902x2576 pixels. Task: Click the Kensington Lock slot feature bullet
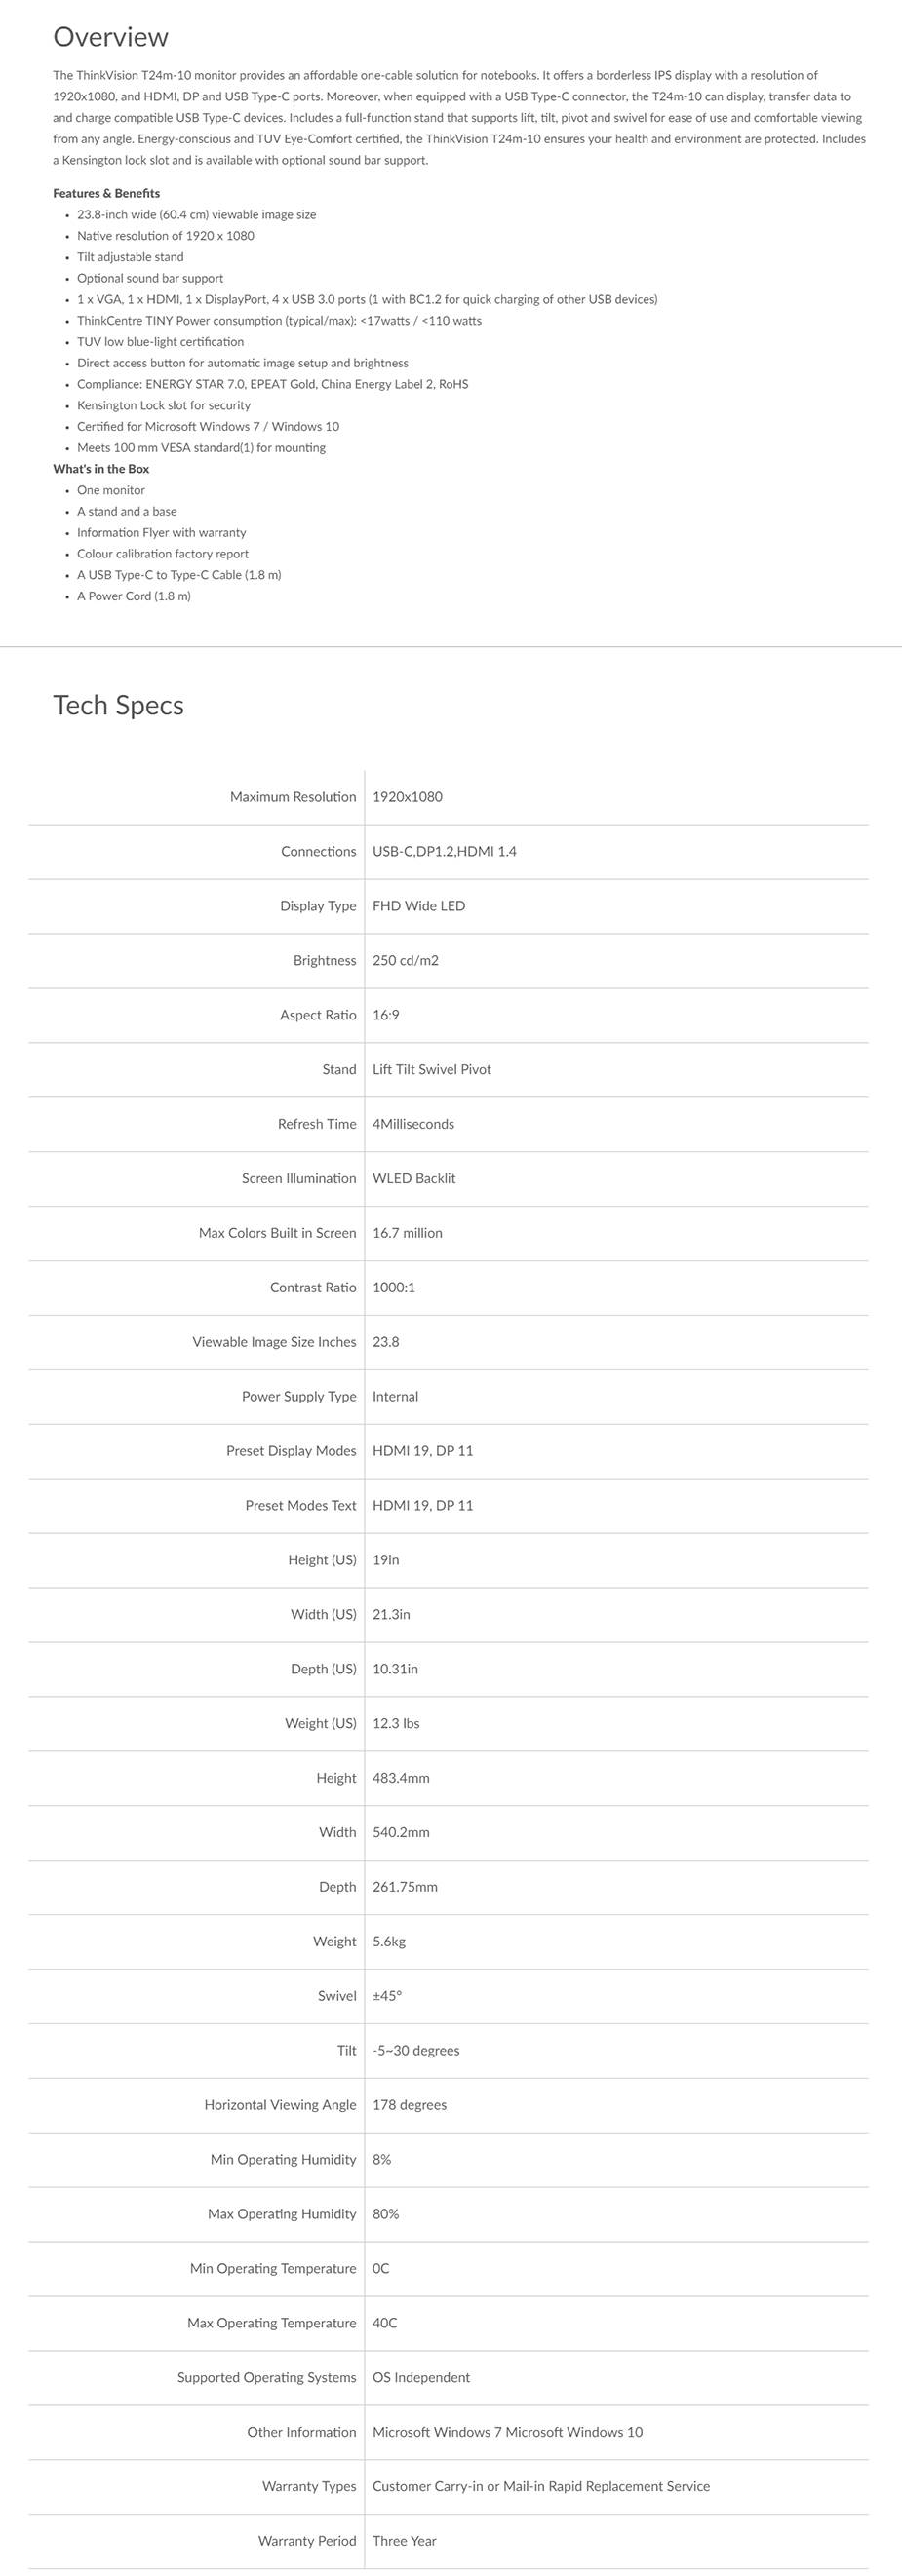(x=163, y=406)
